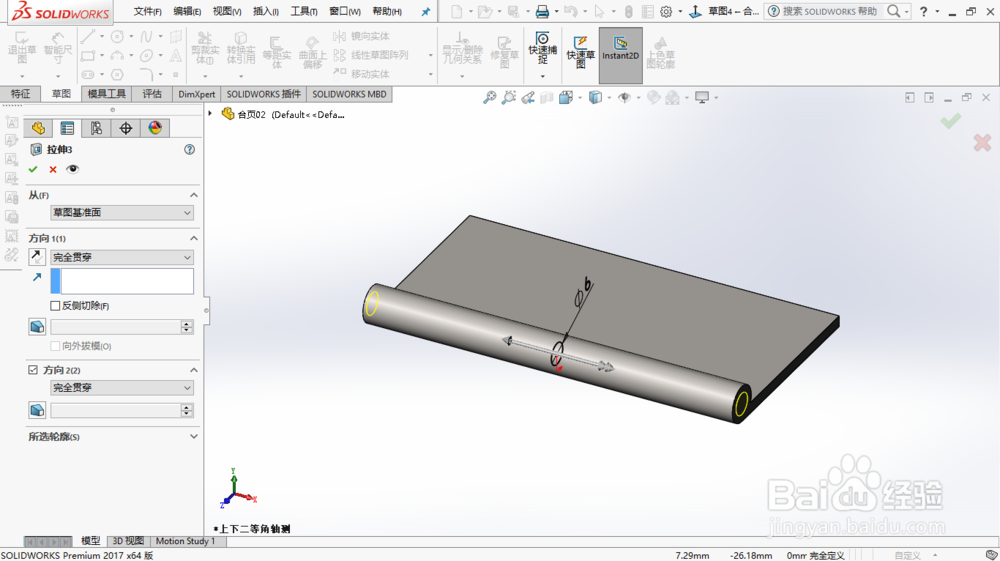Switch to the 模具工具 tab
This screenshot has width=1000, height=561.
[x=107, y=94]
